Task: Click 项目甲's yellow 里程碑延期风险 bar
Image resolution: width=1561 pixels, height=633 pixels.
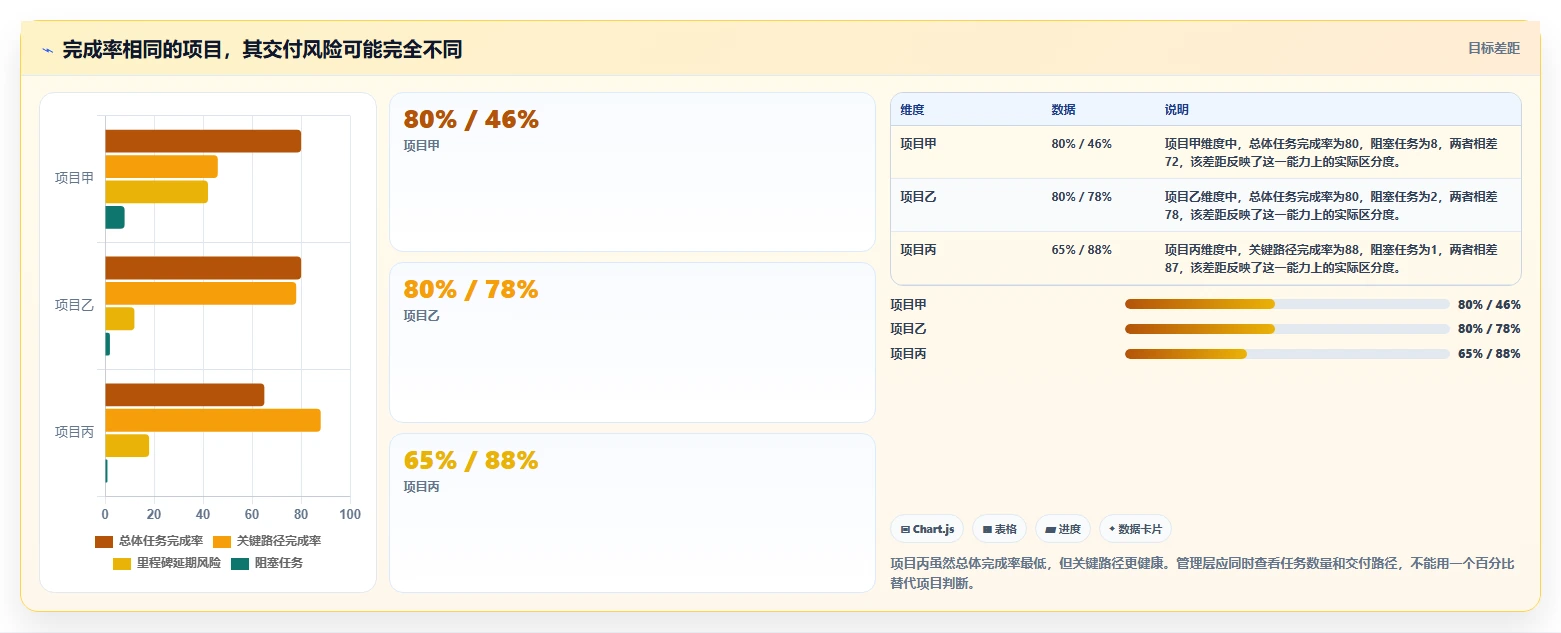Action: 156,192
